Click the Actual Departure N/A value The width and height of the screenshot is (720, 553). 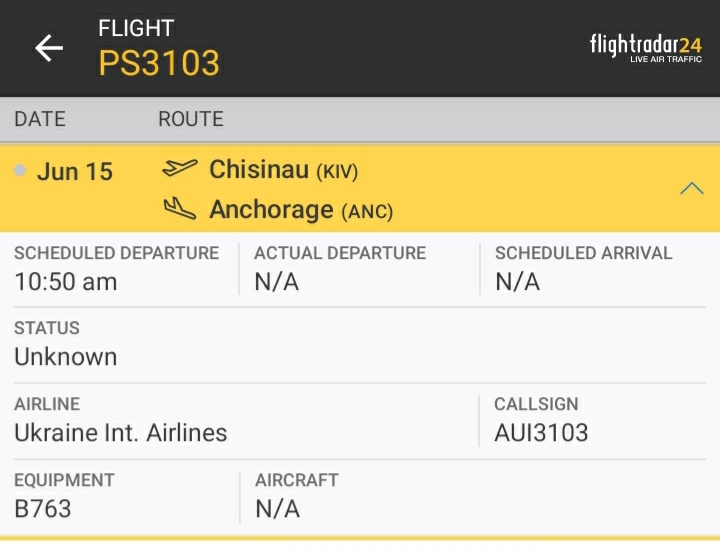click(x=277, y=282)
